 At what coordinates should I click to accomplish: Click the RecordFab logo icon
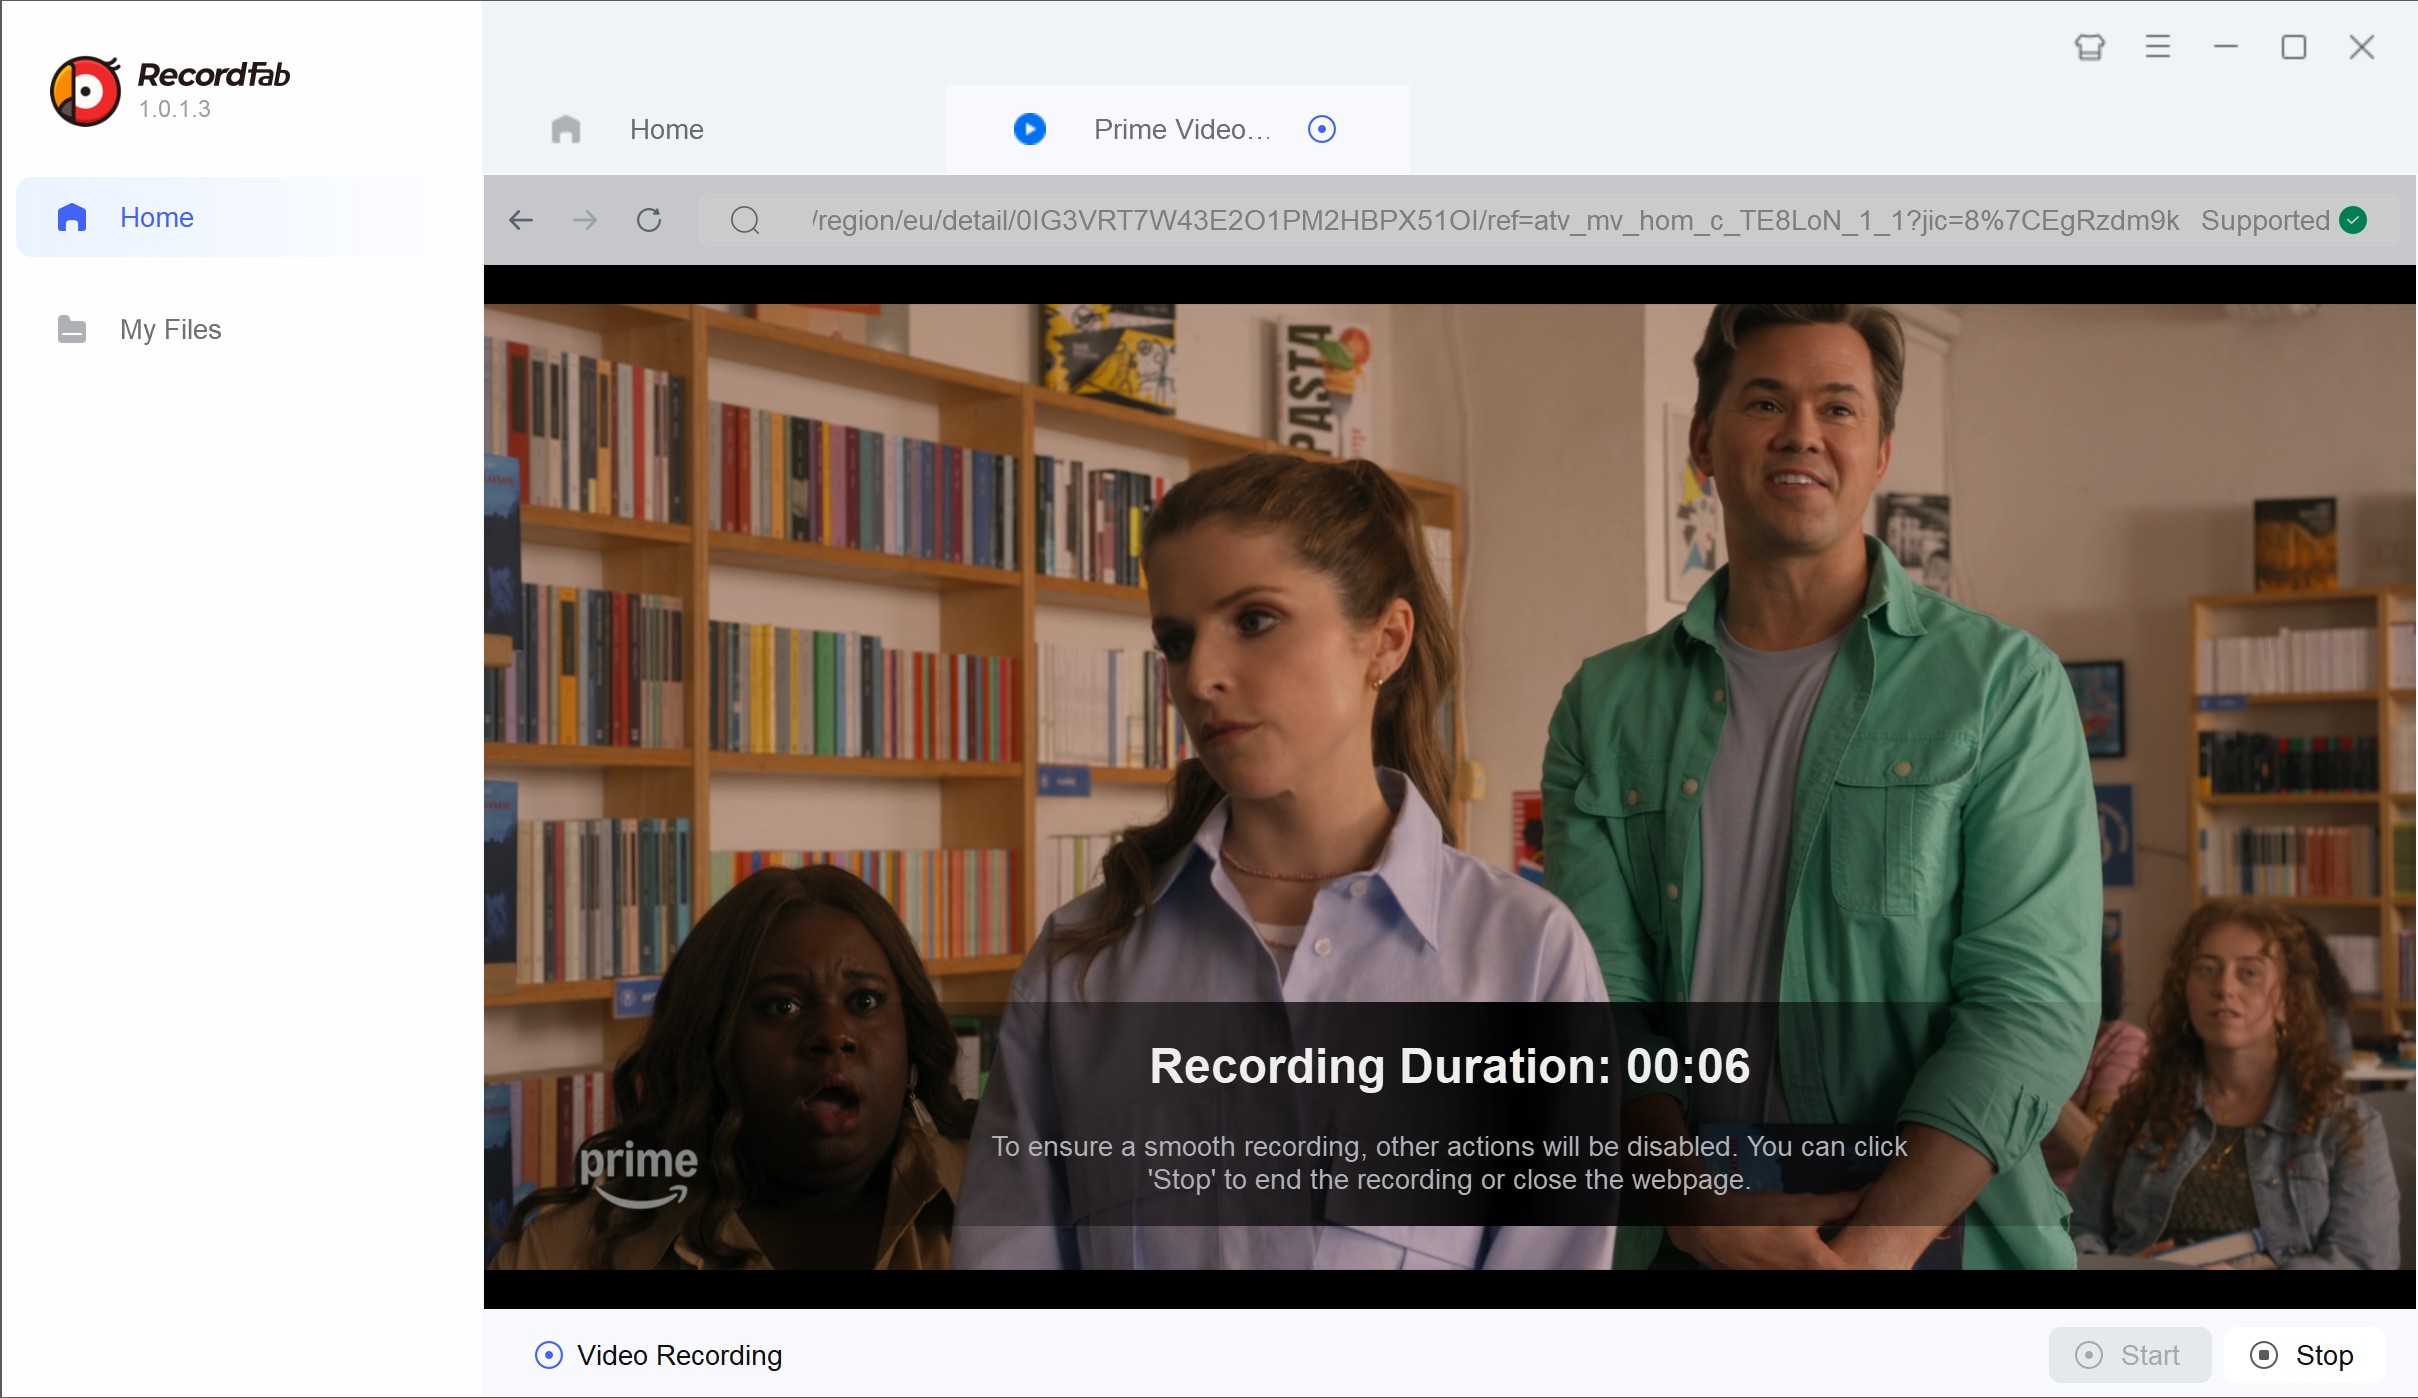point(86,91)
